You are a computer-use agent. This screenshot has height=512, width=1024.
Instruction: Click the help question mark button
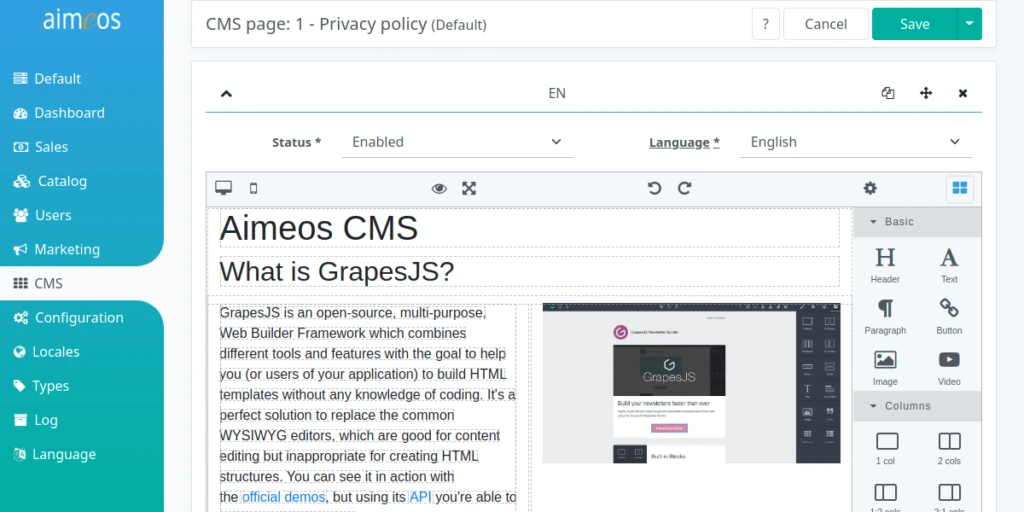[765, 24]
